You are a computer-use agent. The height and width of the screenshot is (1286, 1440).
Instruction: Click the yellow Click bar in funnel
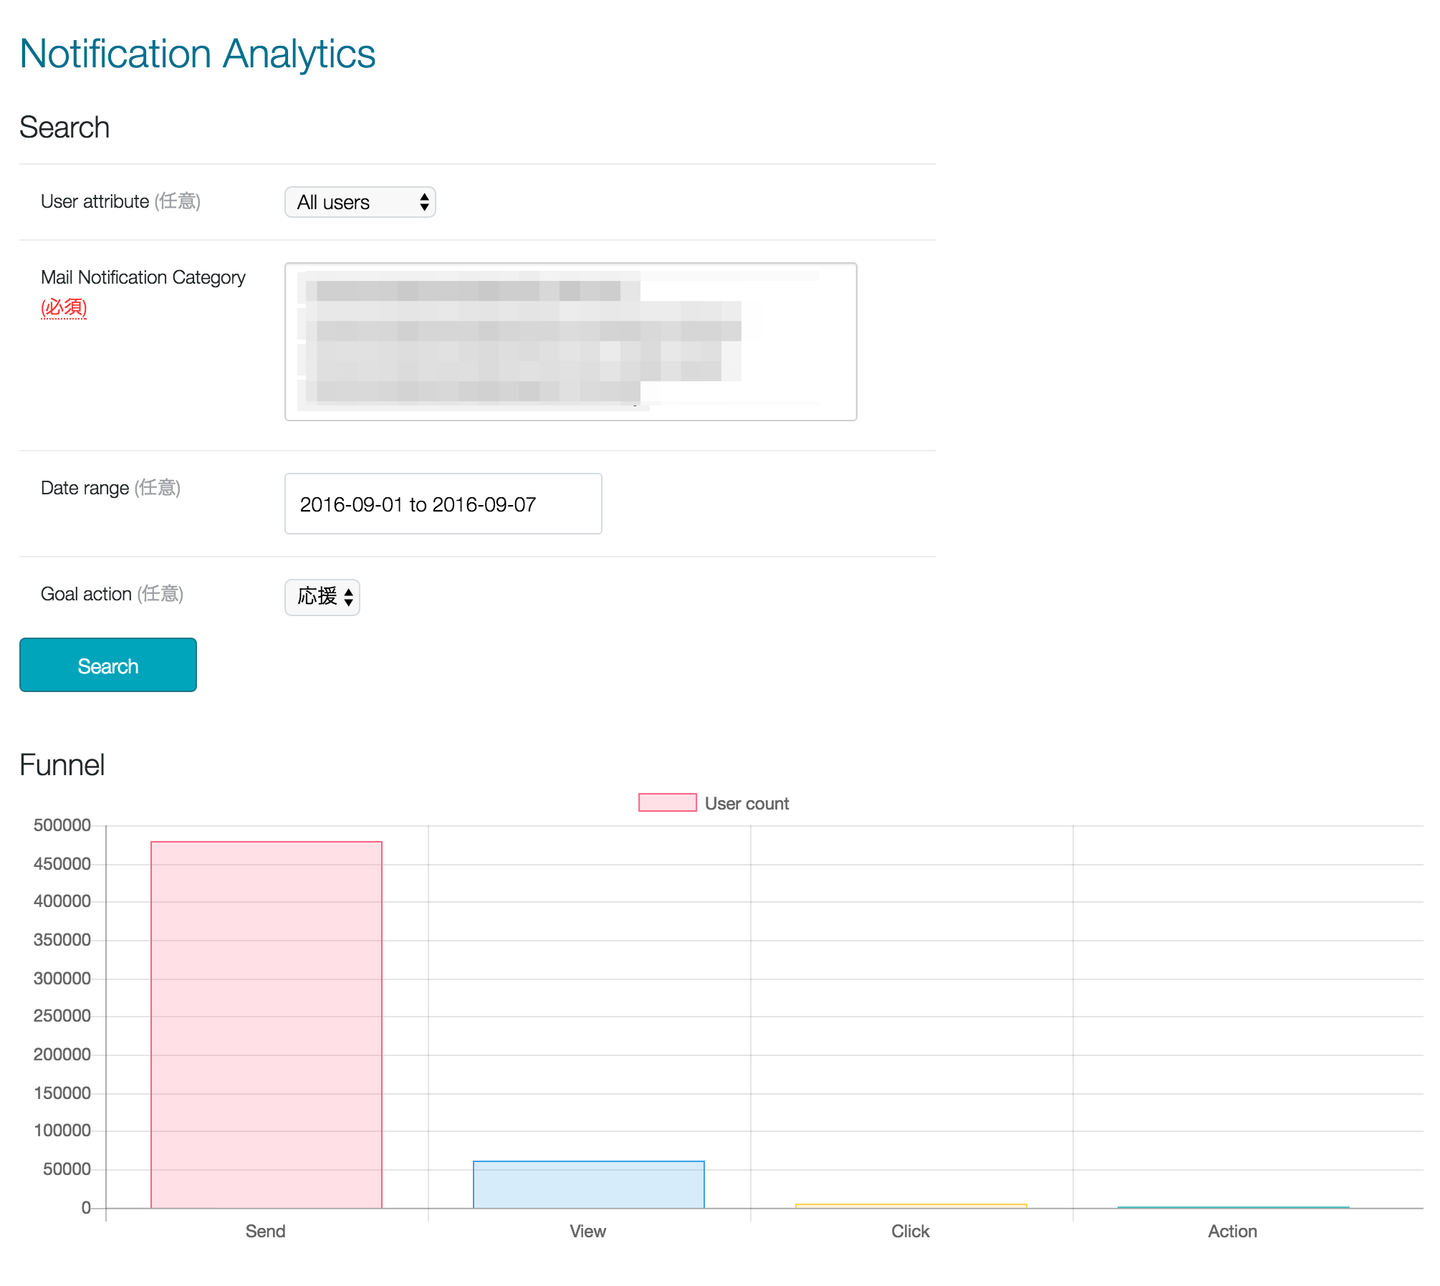pos(911,1206)
